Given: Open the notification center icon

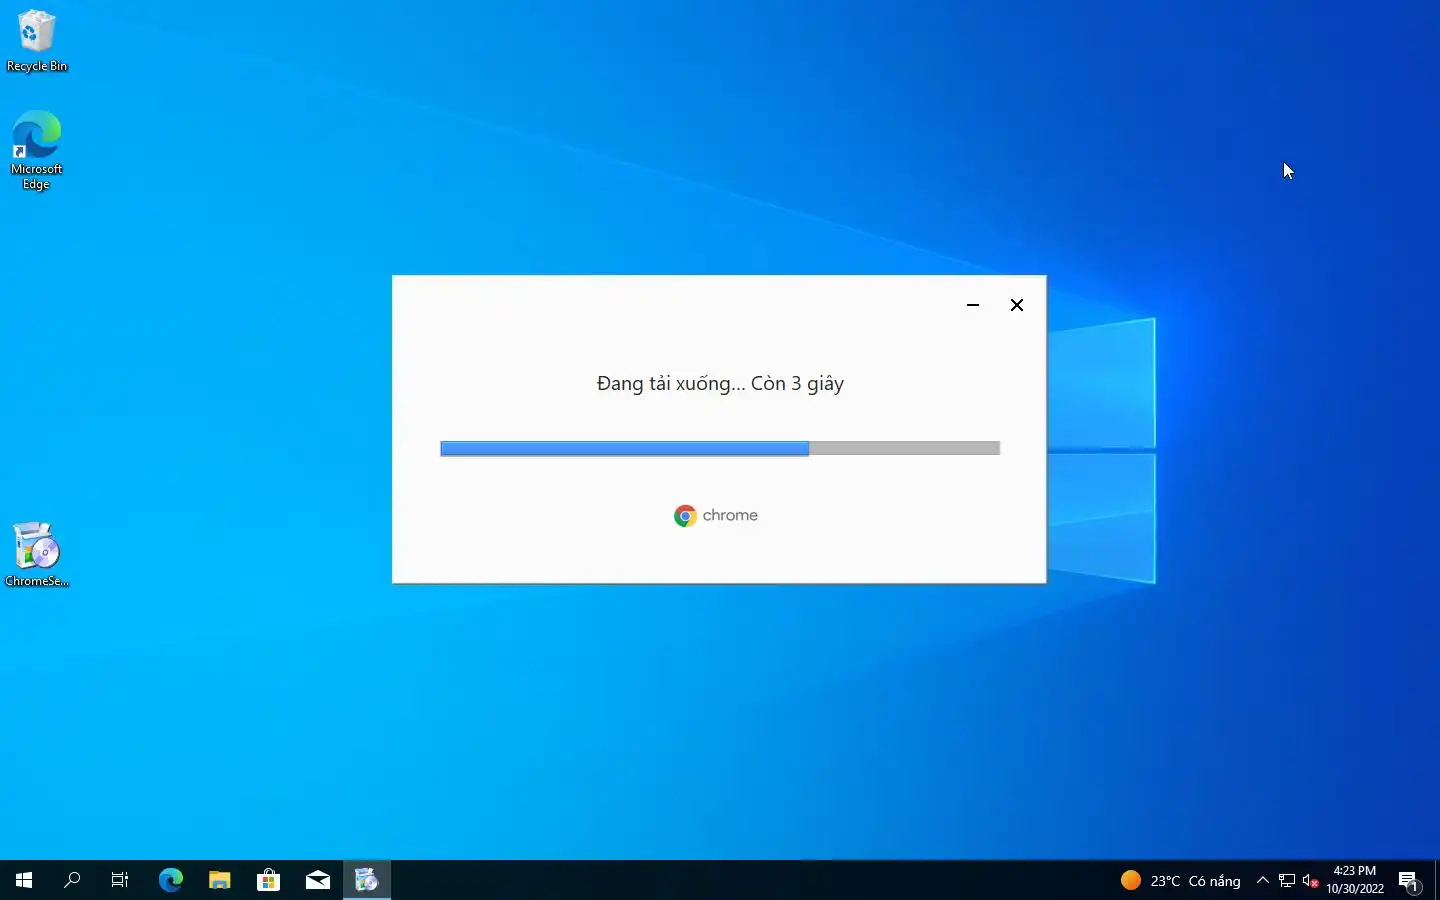Looking at the screenshot, I should (x=1410, y=881).
